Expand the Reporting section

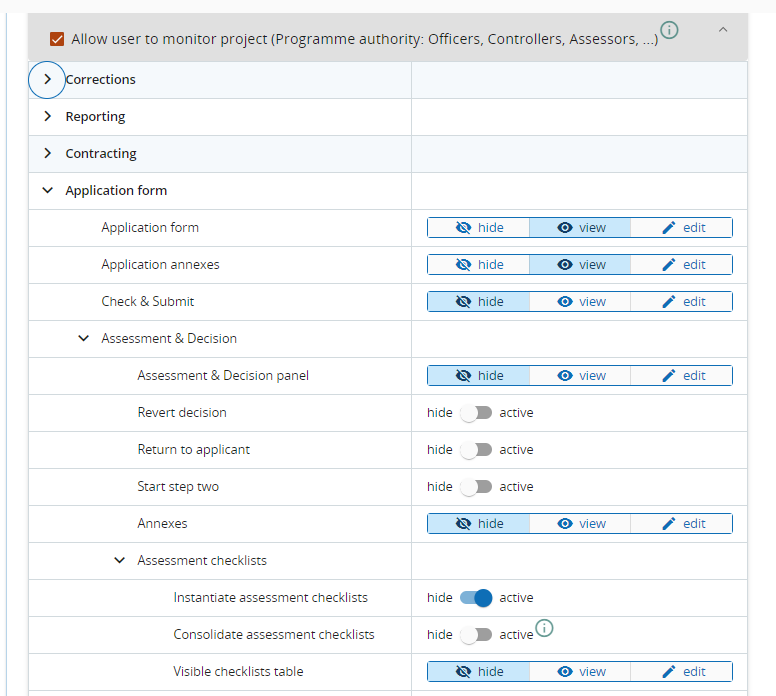pyautogui.click(x=47, y=116)
